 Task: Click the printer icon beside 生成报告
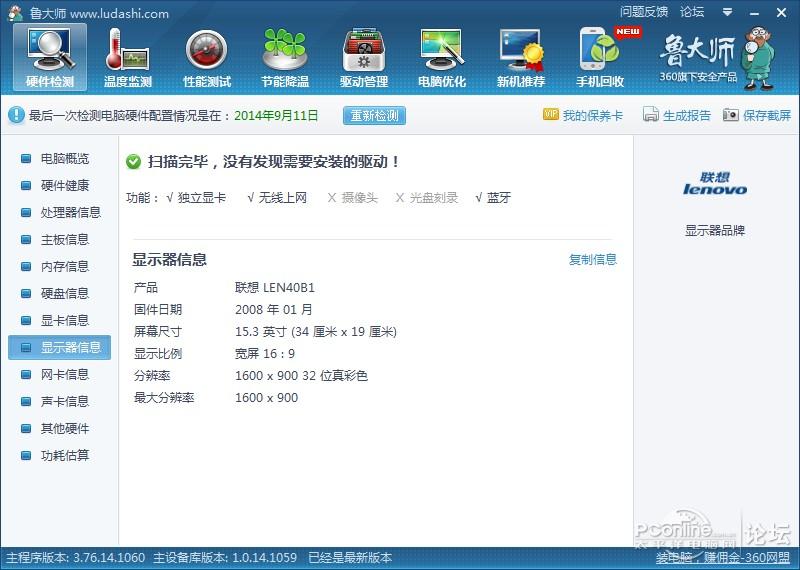(x=651, y=115)
